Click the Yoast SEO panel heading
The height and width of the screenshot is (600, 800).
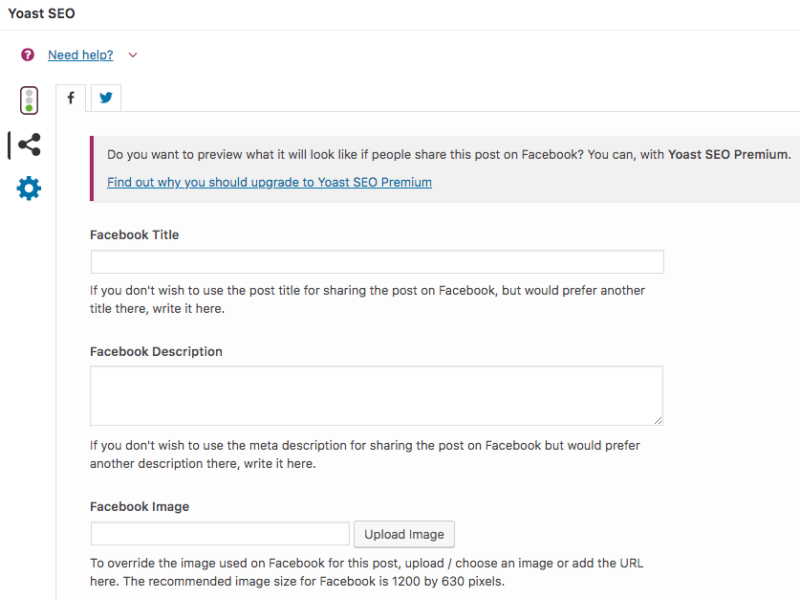(x=41, y=13)
